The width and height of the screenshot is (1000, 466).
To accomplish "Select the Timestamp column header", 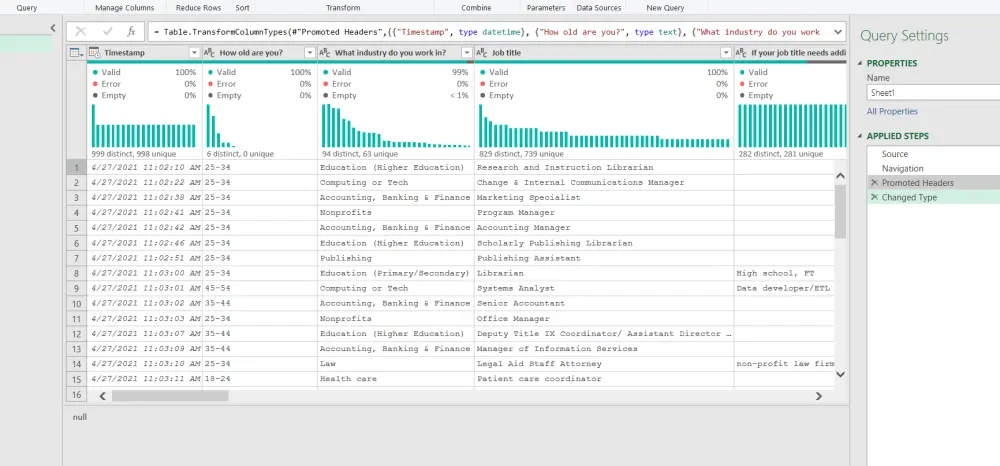I will (x=146, y=52).
